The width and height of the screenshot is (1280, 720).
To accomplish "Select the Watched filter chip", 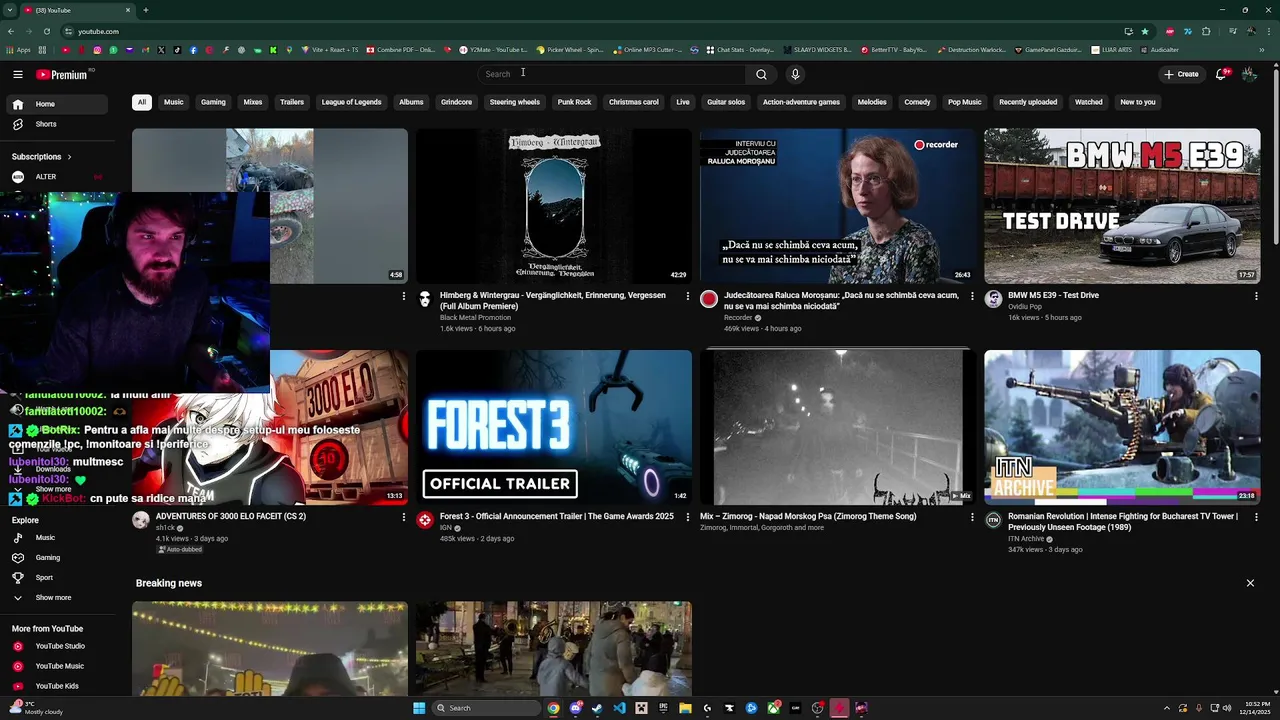I will [x=1089, y=102].
